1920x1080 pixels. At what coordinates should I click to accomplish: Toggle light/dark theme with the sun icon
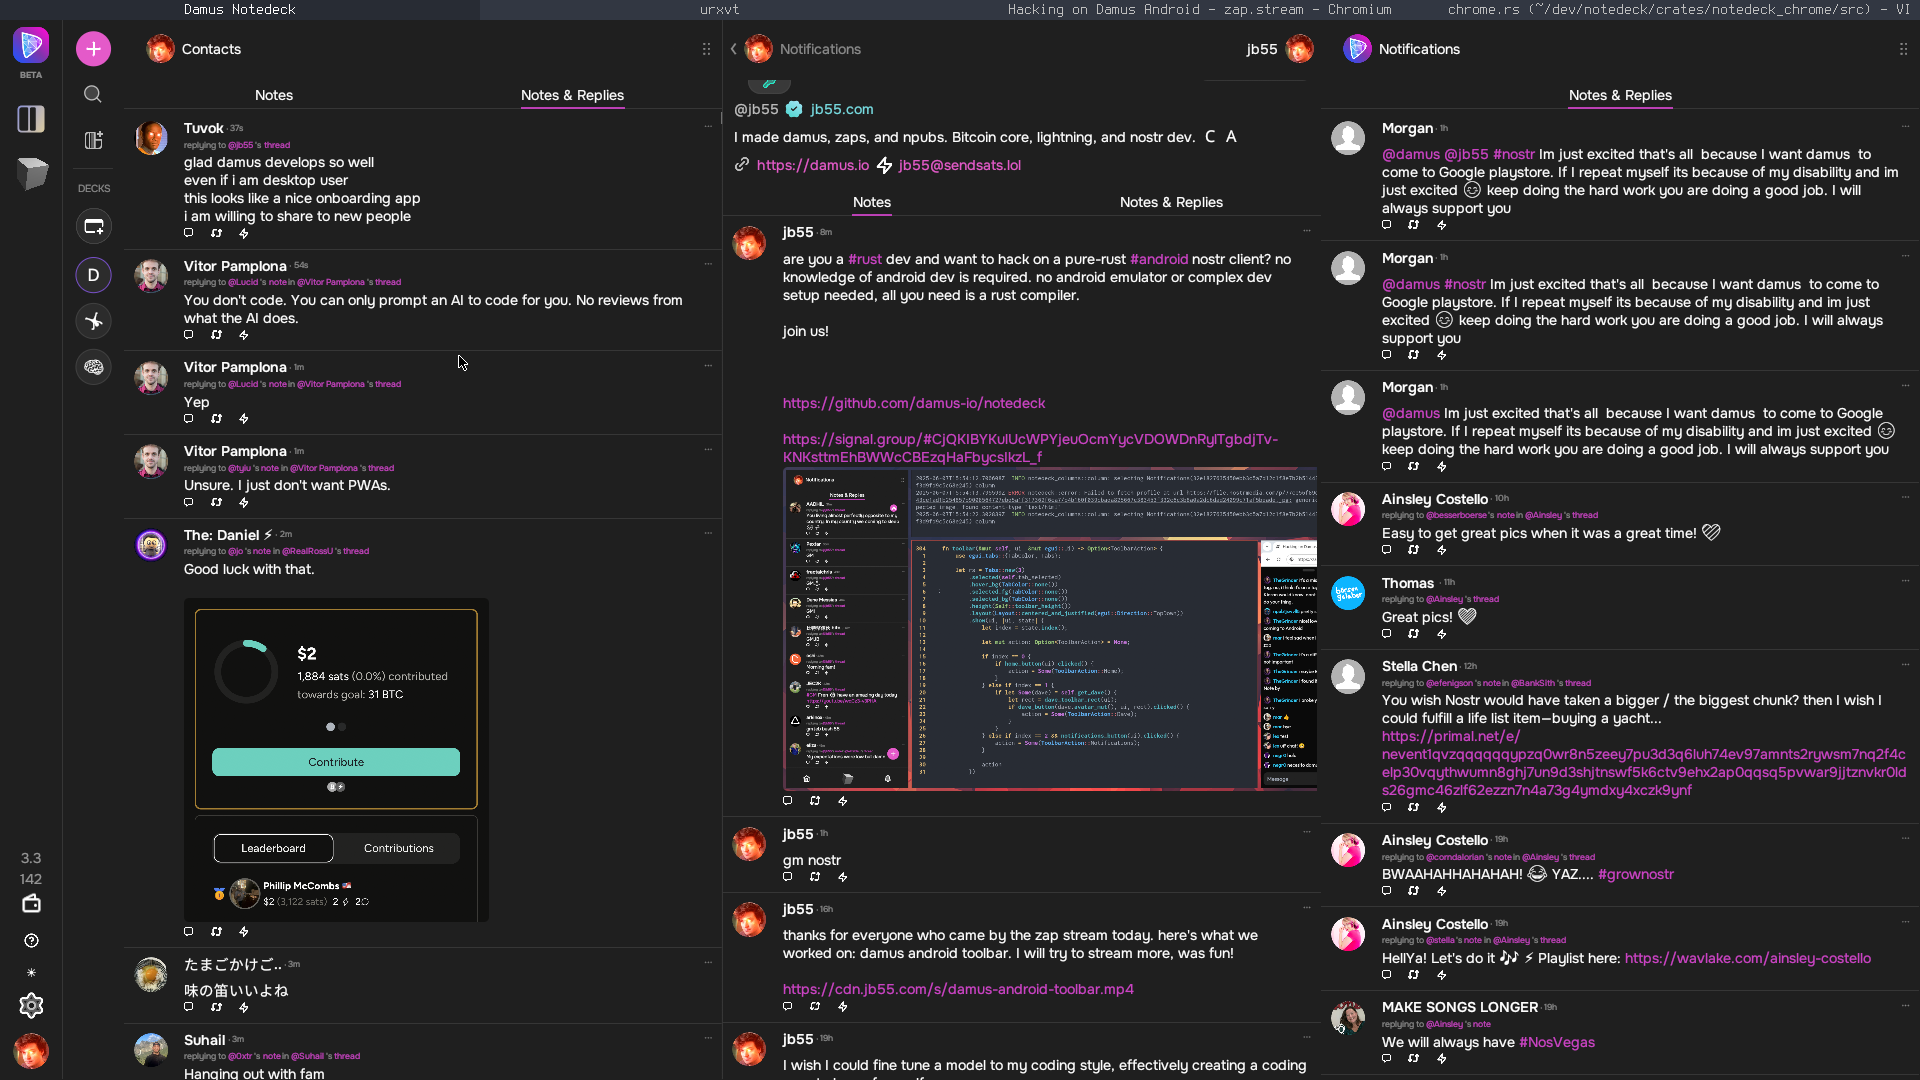(31, 972)
